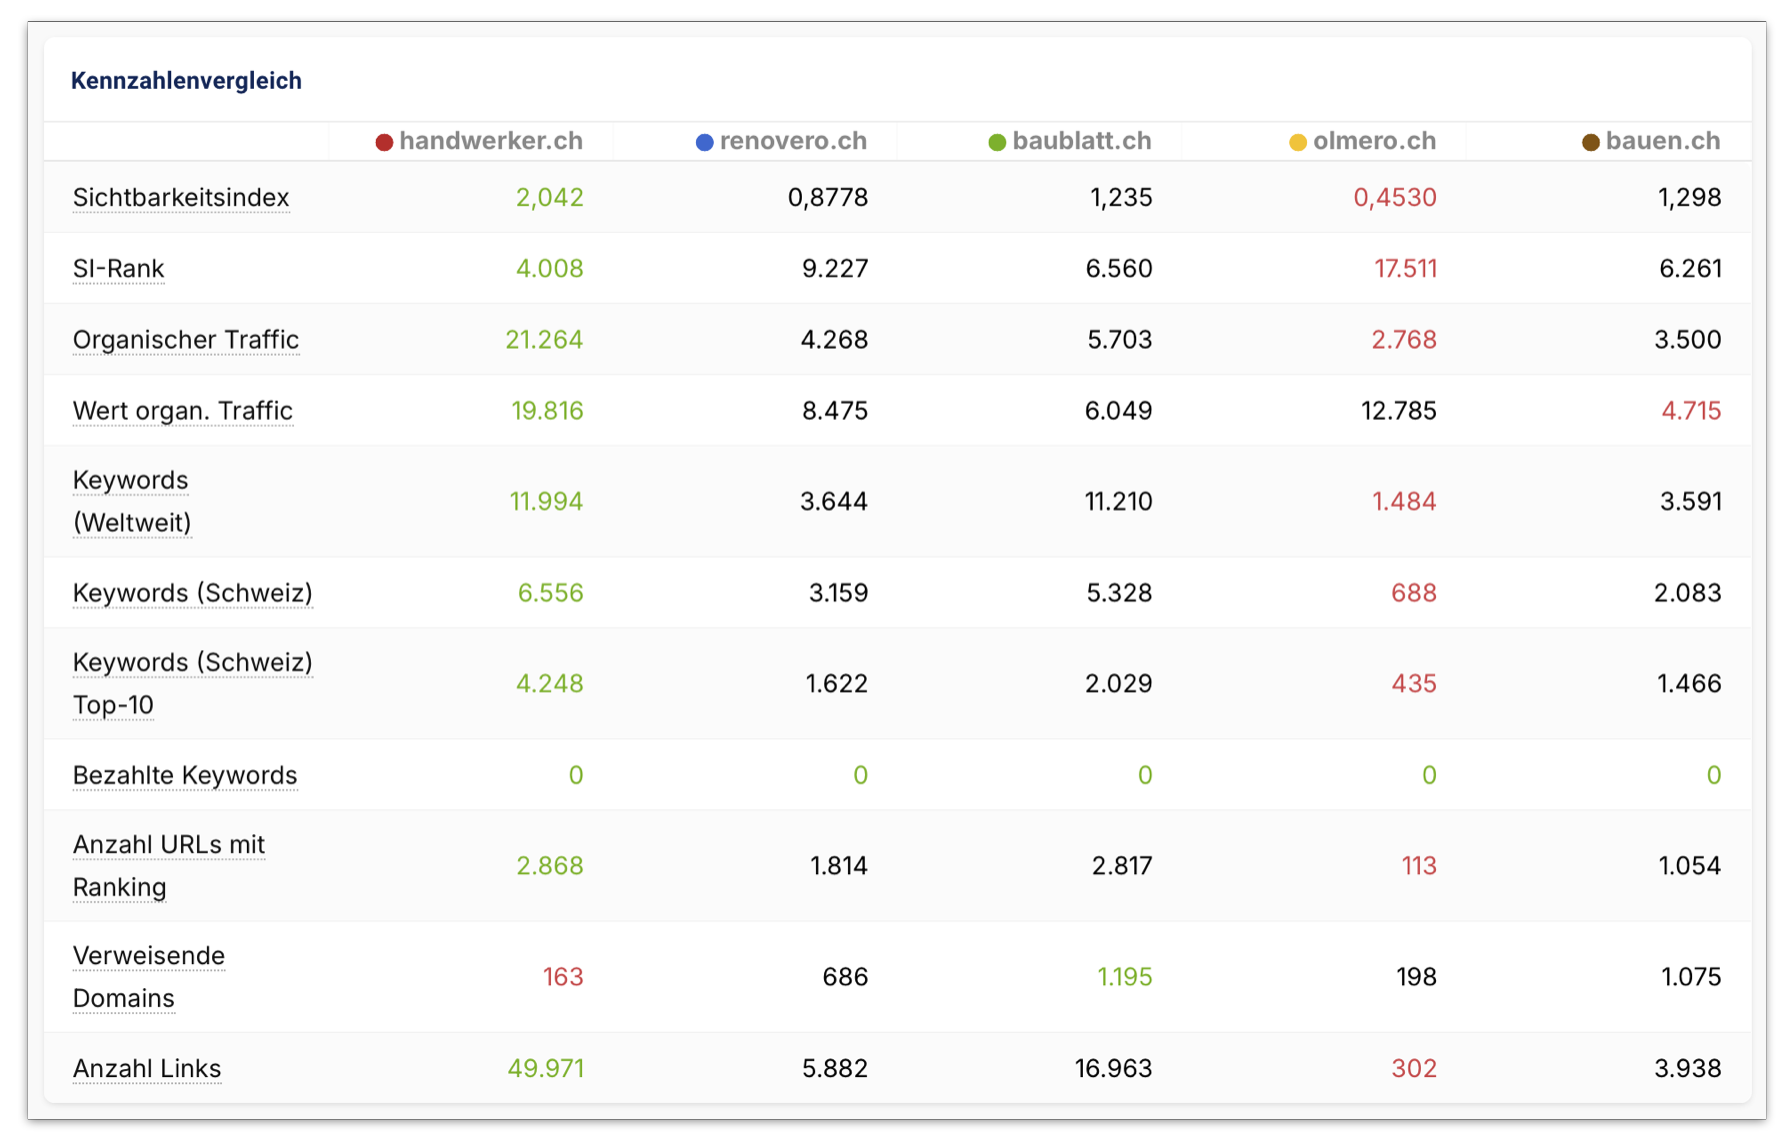The height and width of the screenshot is (1142, 1792).
Task: Select link count value 3.938
Action: tap(1688, 1069)
